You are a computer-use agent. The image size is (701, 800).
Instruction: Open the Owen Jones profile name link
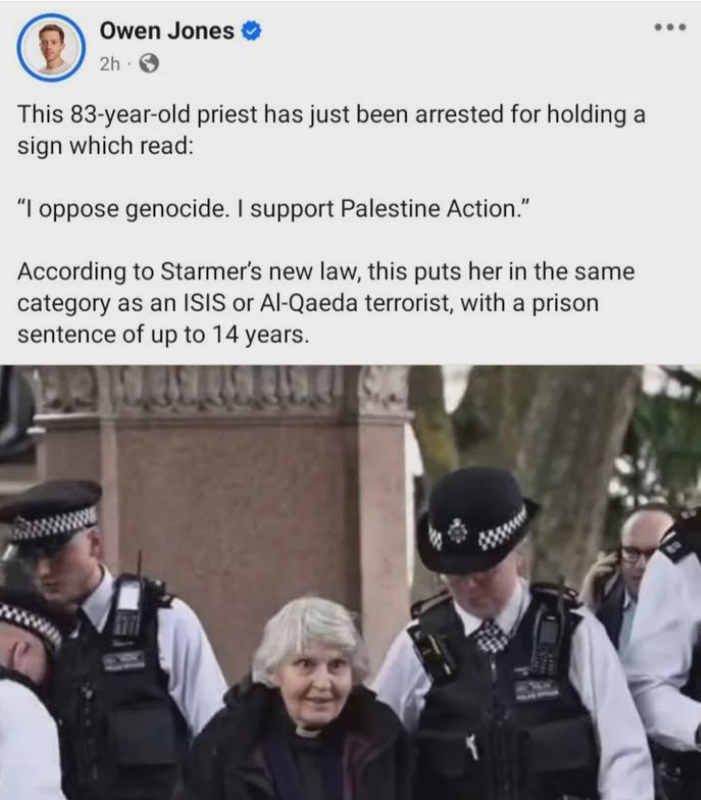[x=167, y=31]
